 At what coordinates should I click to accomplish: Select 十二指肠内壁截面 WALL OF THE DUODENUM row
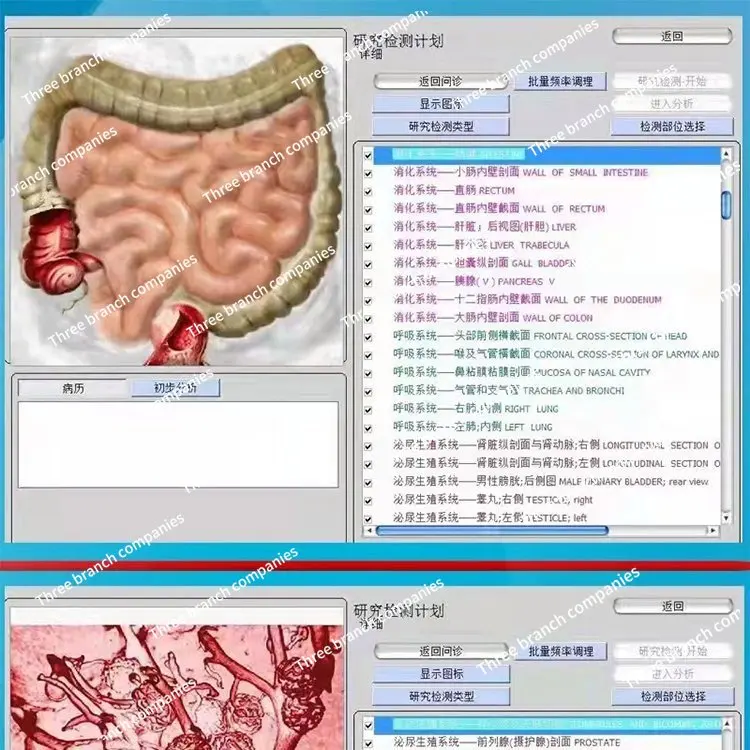coord(527,299)
